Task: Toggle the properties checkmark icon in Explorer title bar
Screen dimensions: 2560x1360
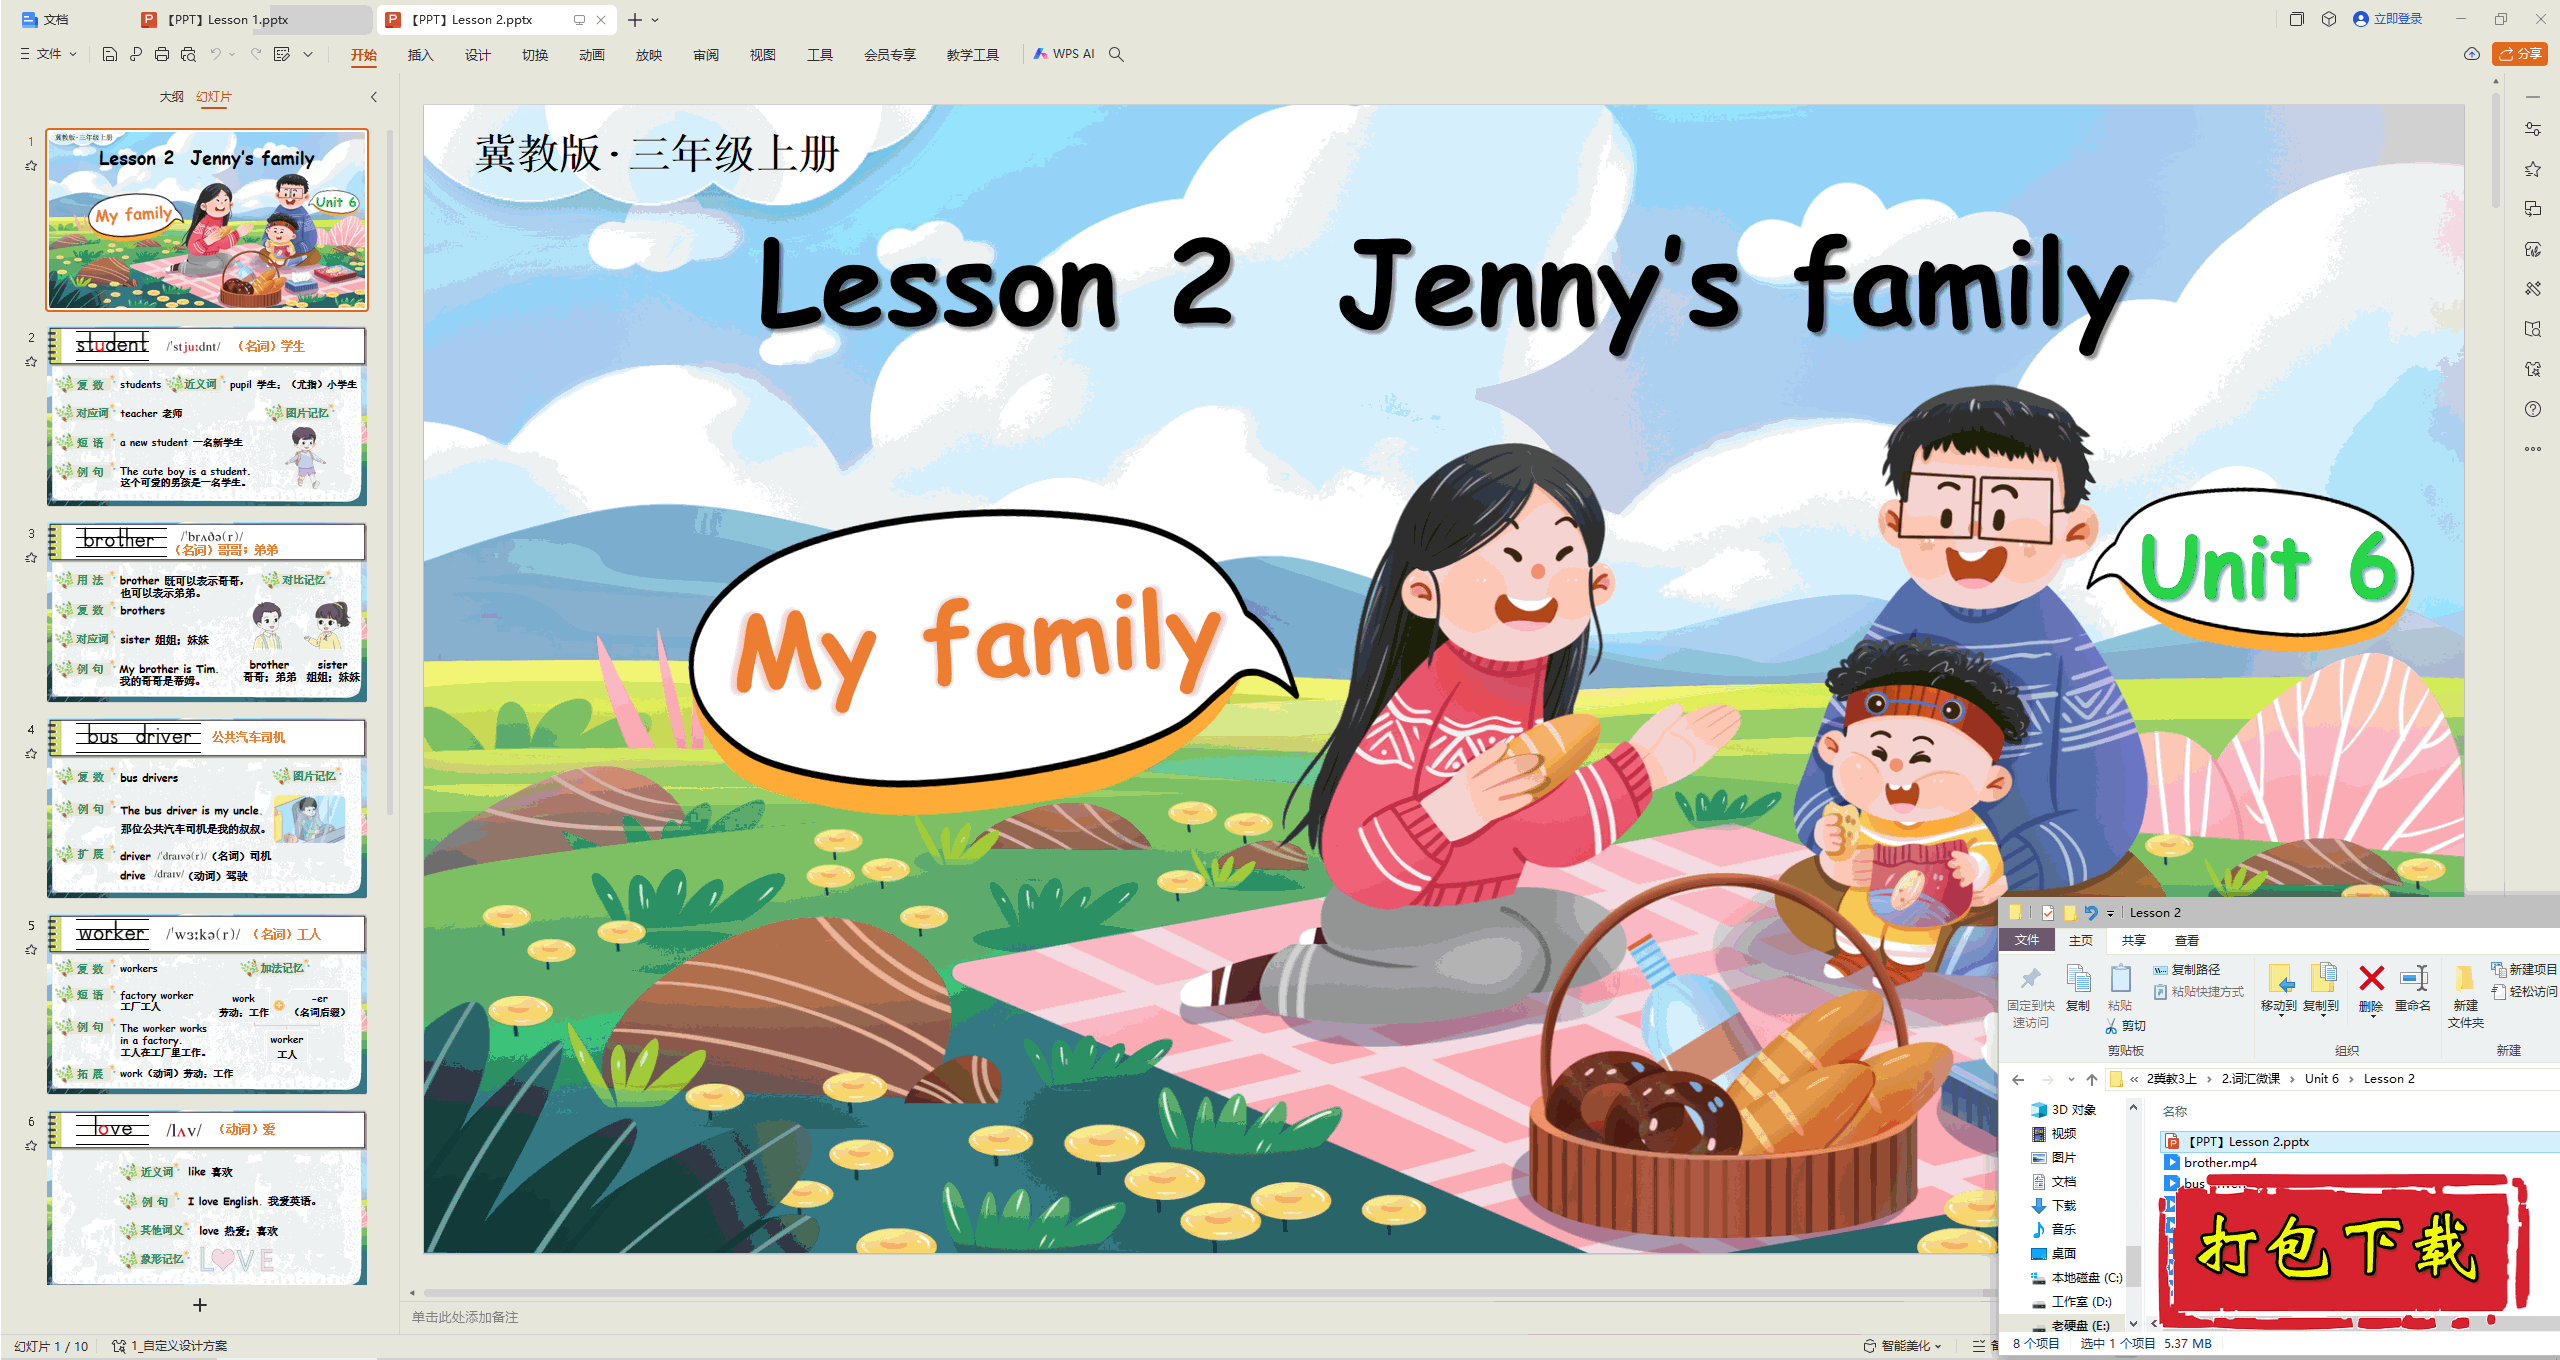Action: (x=2048, y=912)
